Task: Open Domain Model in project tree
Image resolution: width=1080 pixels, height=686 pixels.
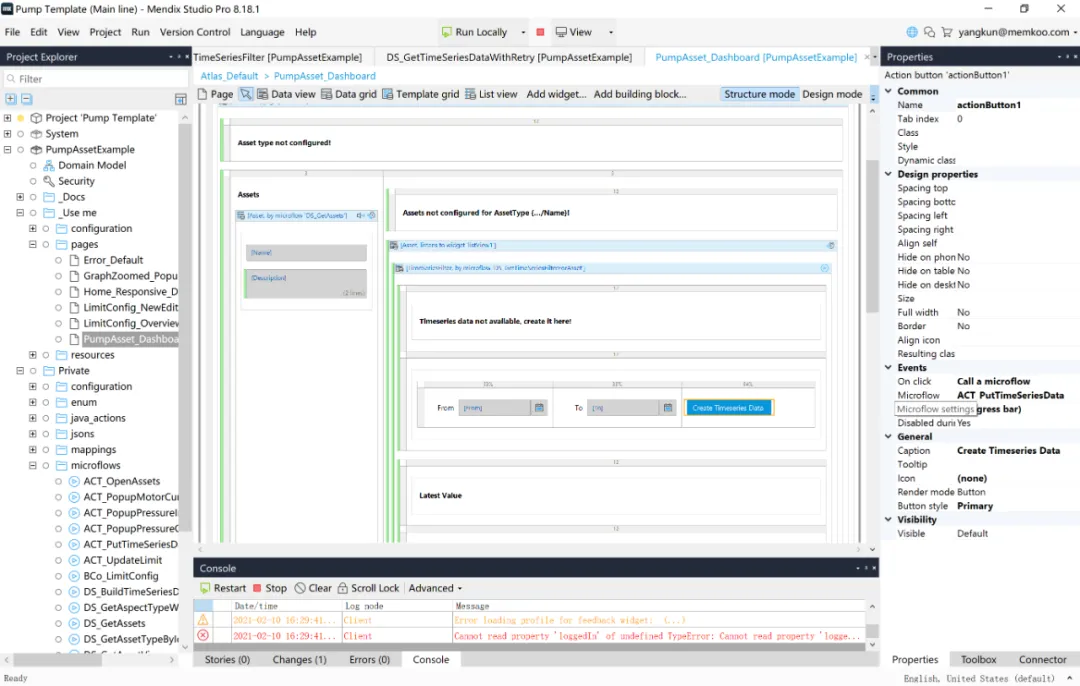Action: point(92,165)
